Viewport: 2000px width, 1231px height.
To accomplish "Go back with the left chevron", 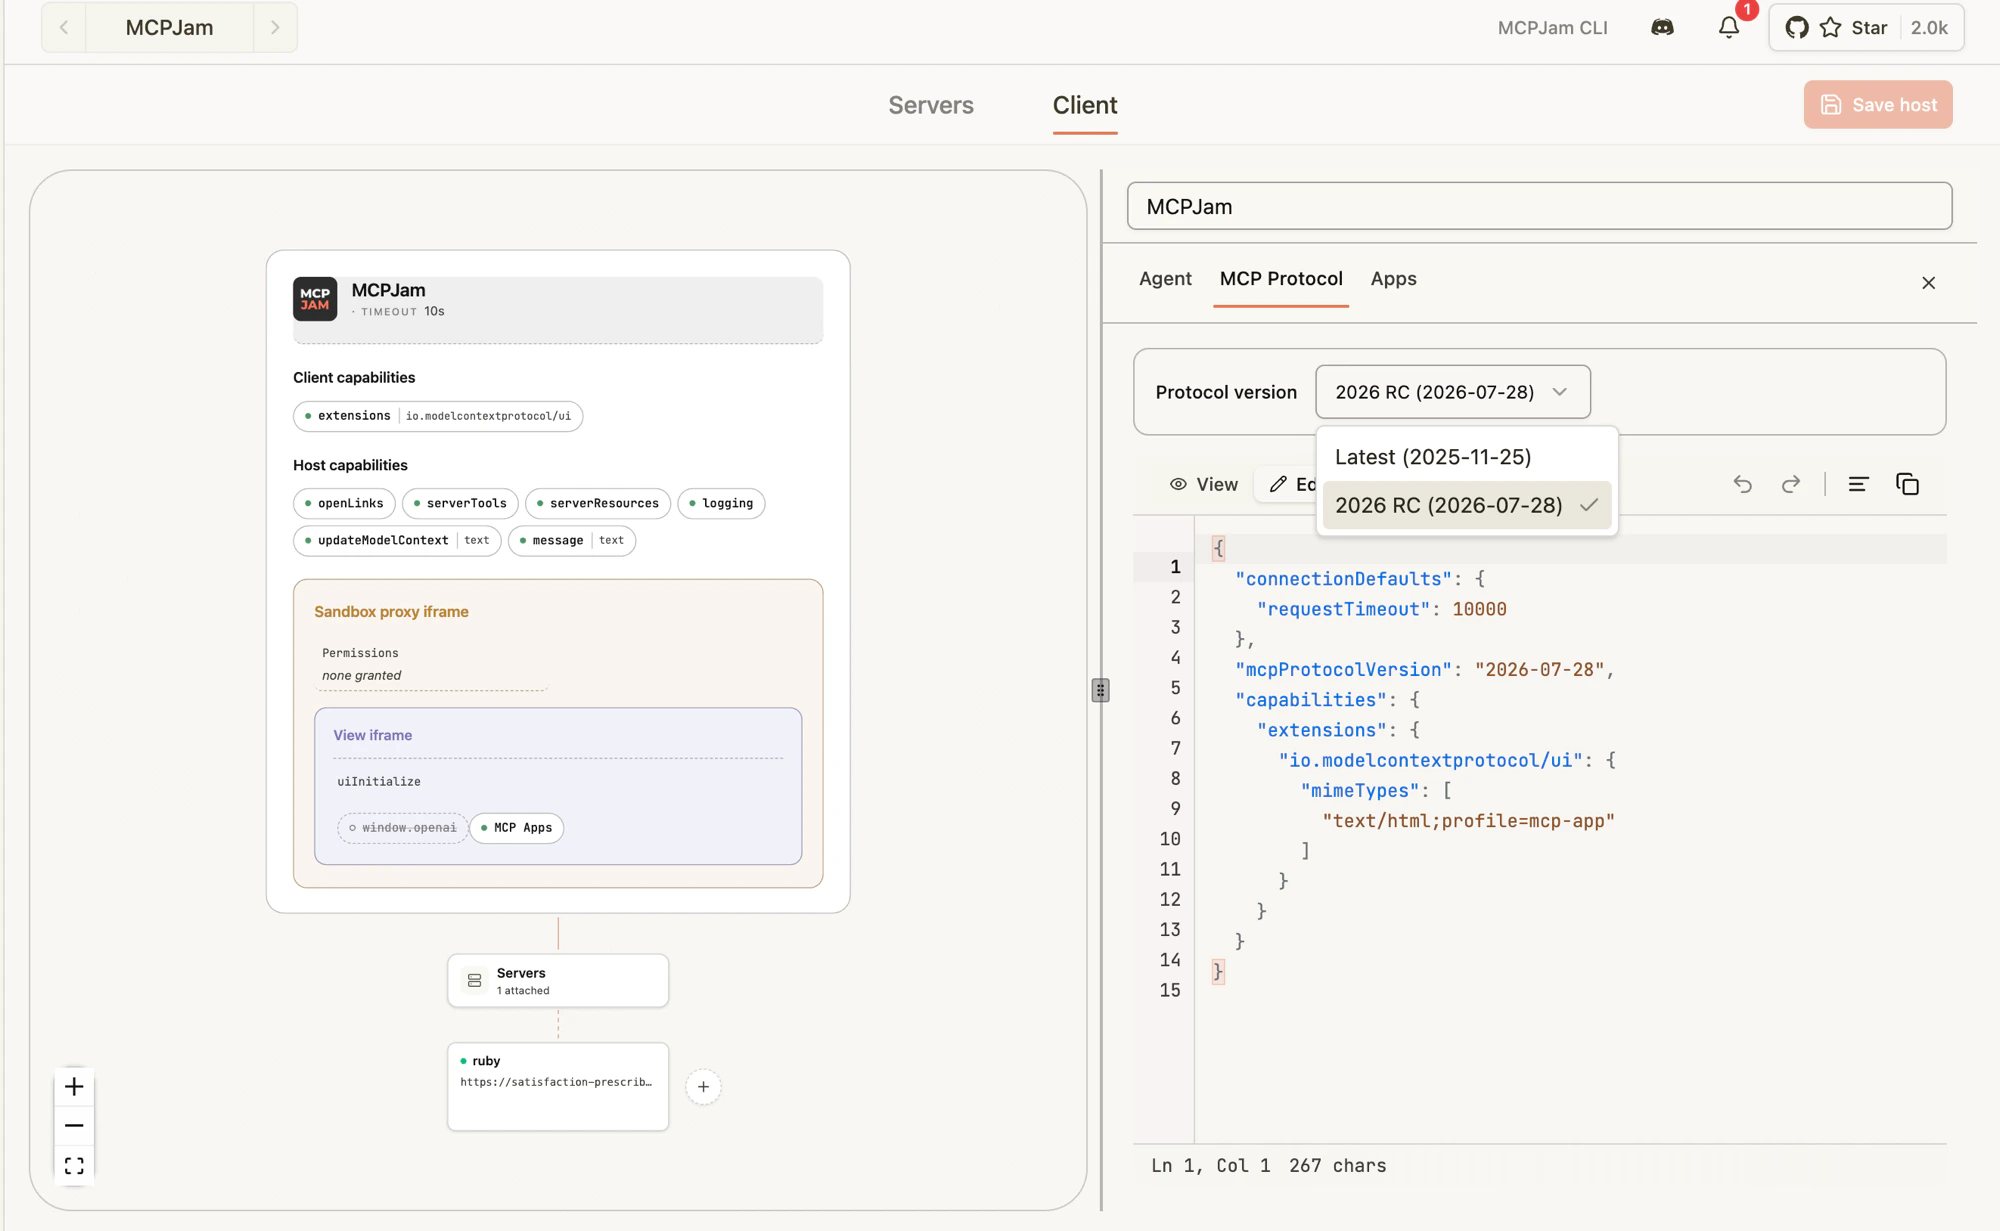I will point(64,28).
